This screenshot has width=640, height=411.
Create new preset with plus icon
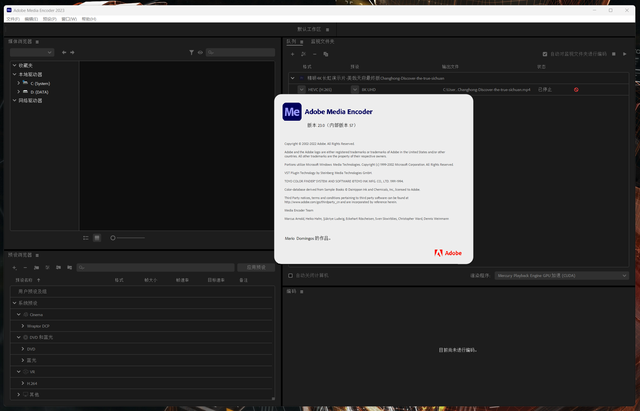pos(14,268)
